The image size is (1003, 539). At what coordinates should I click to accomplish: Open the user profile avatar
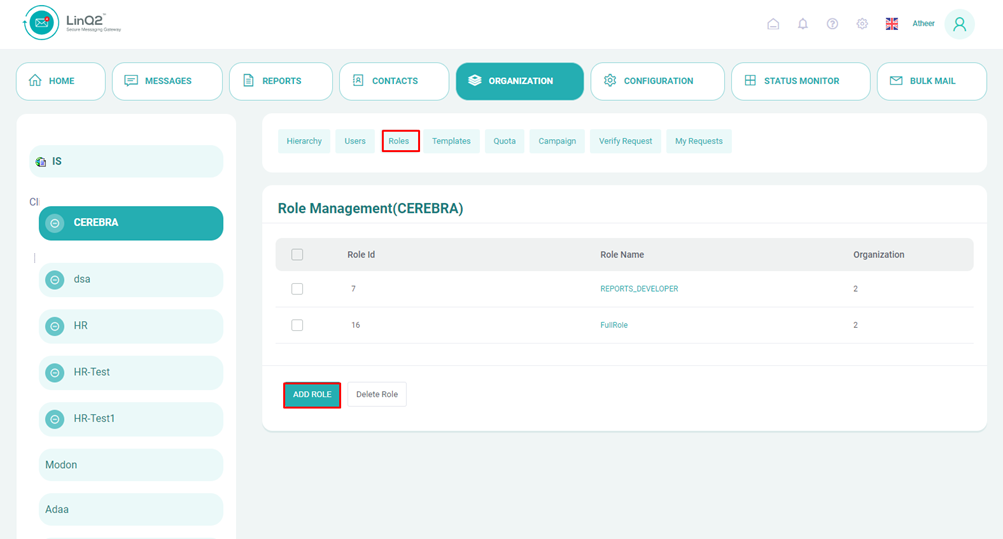pos(960,24)
